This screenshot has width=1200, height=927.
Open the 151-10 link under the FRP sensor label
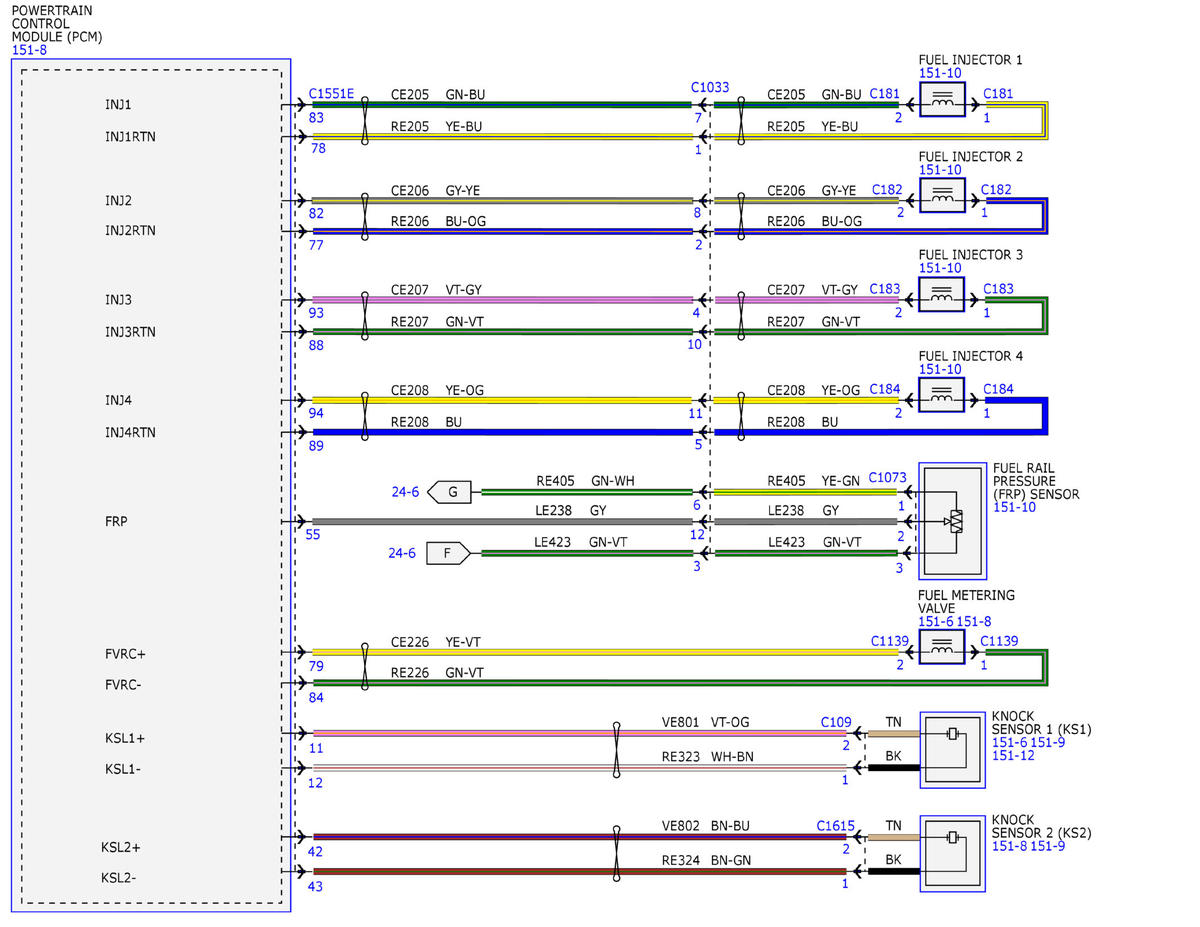[1014, 508]
